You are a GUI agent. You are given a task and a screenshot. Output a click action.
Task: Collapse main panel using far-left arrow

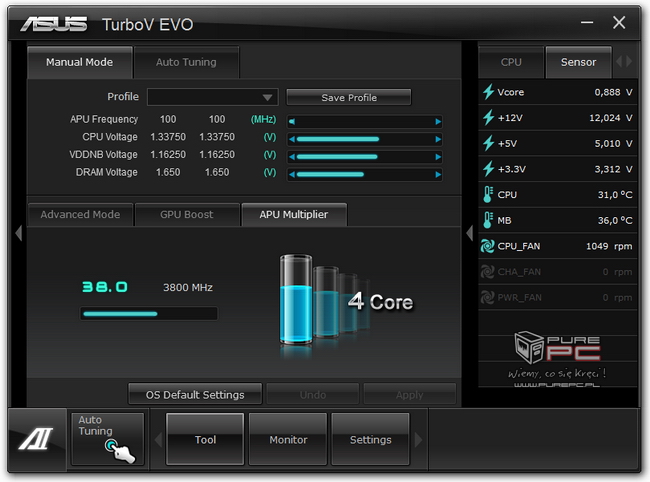(18, 233)
